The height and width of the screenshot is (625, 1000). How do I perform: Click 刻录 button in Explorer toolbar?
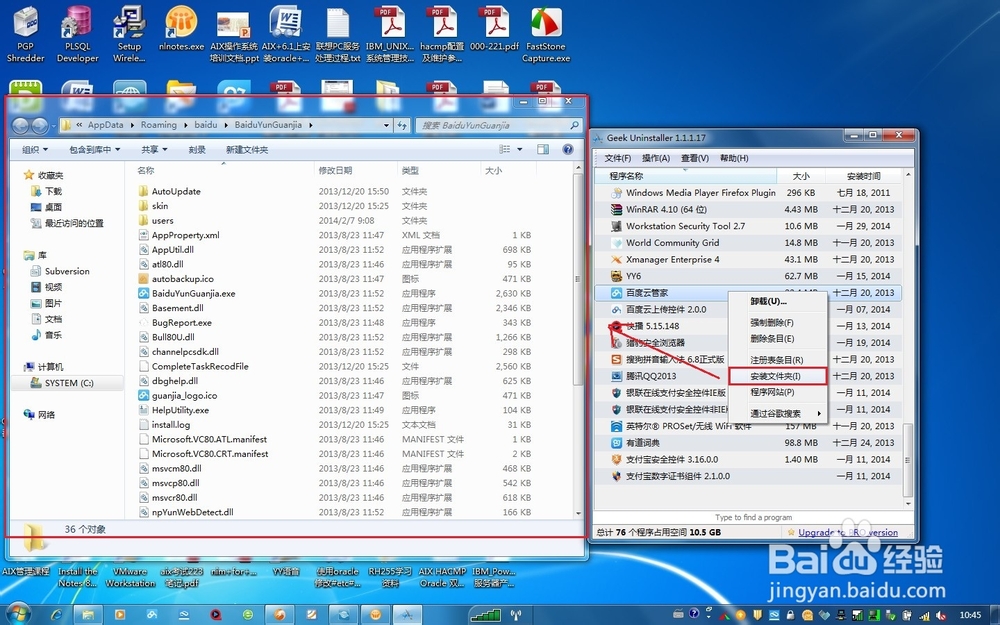coord(197,149)
